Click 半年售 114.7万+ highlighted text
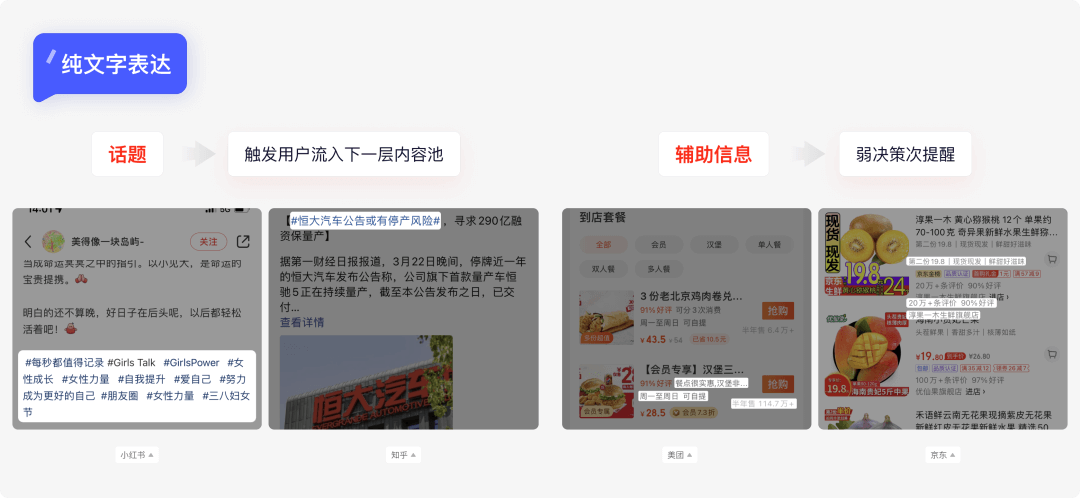1080x498 pixels. (763, 403)
